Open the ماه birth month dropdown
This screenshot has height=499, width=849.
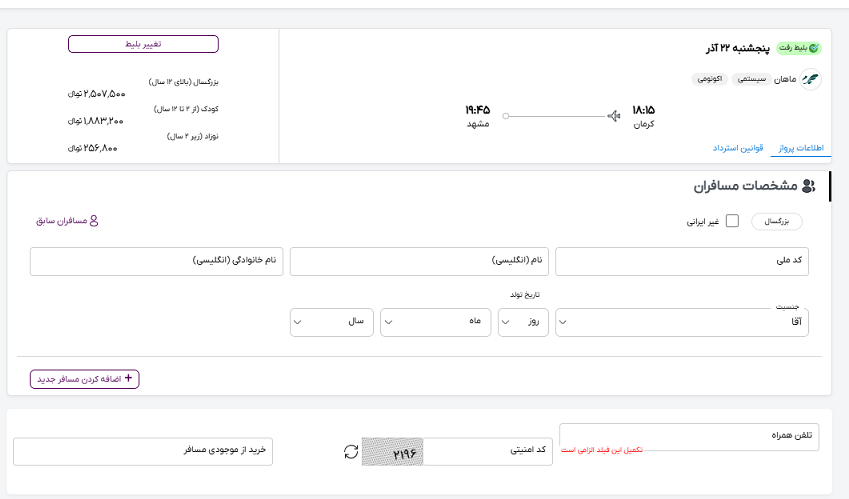coord(435,322)
